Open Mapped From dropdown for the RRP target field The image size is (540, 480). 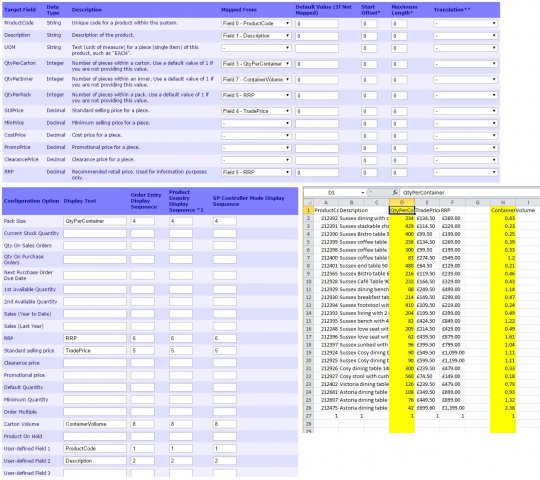tap(256, 172)
